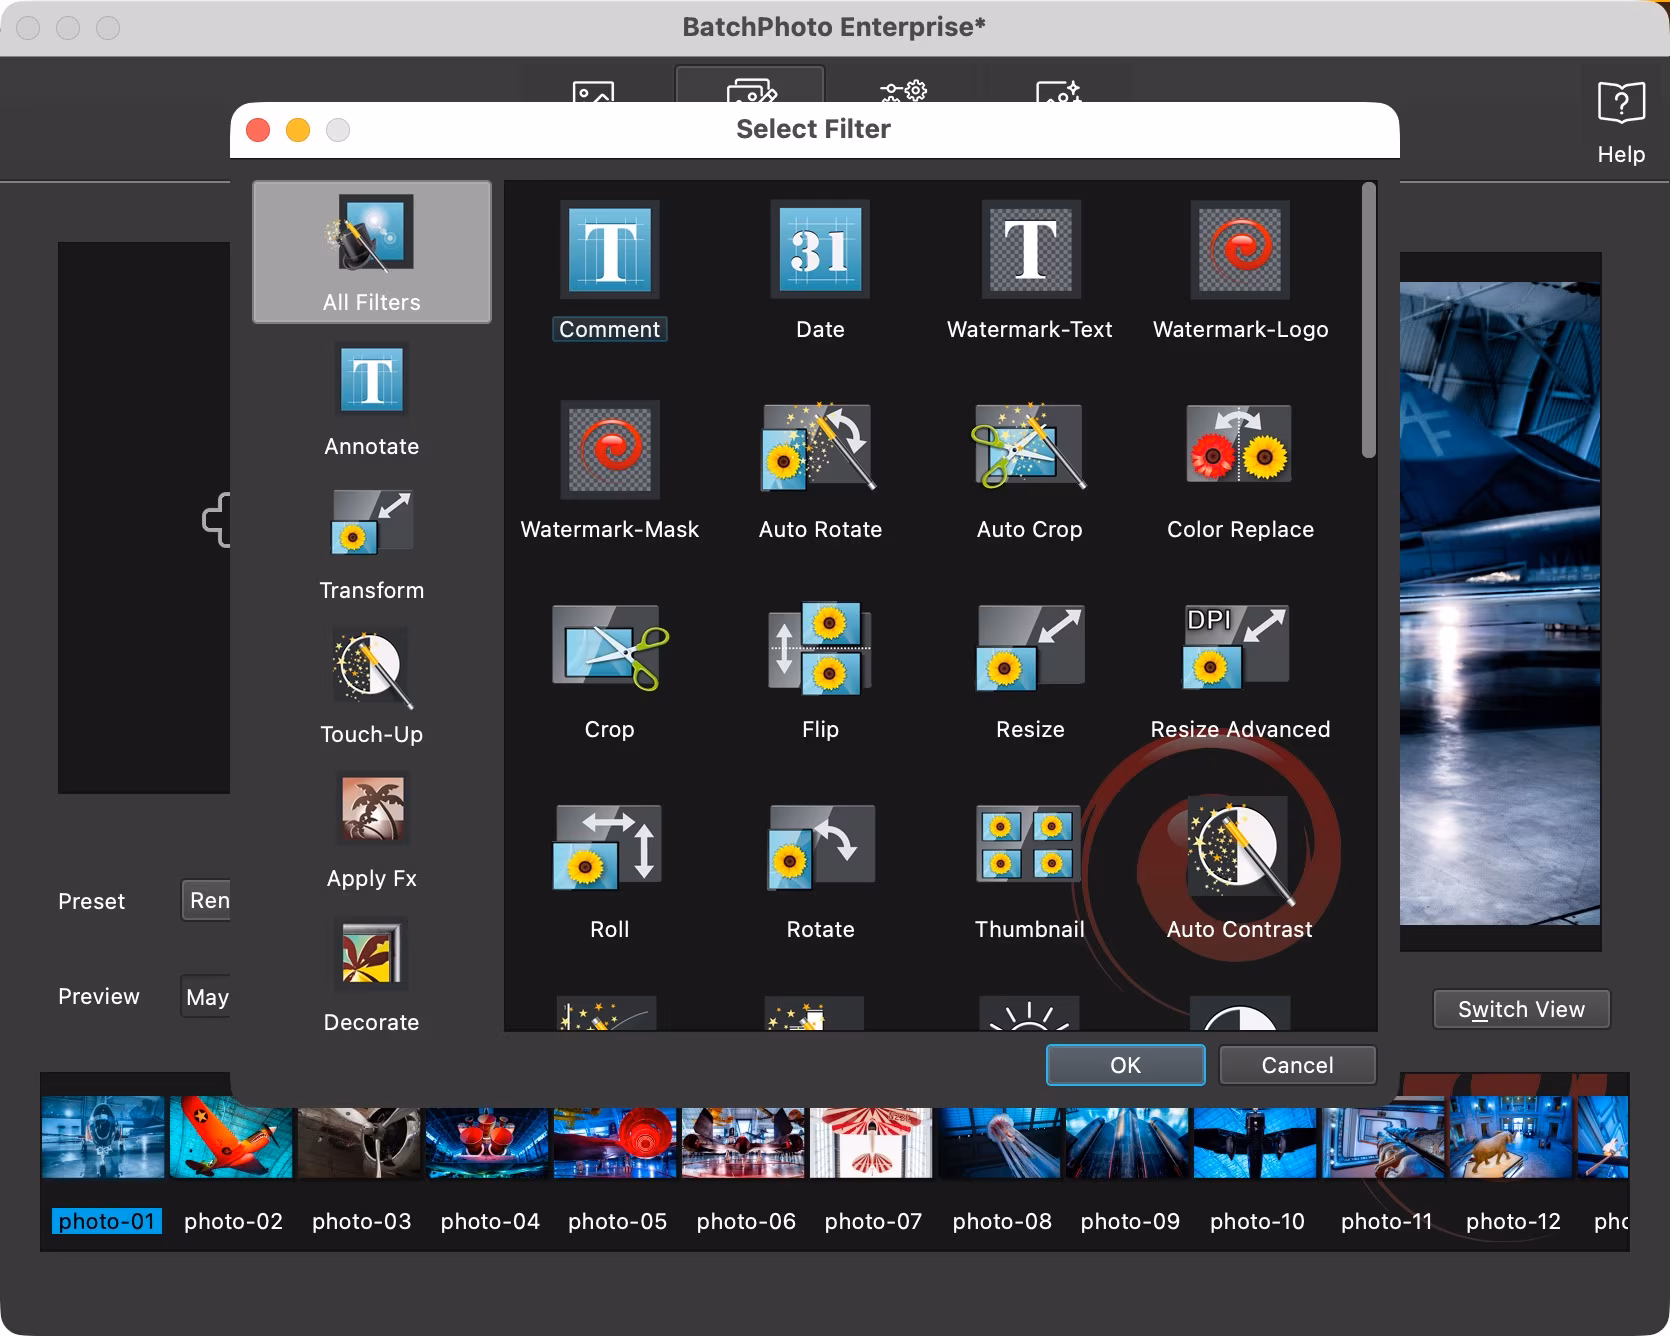Select the photo-05 thumbnail

[x=615, y=1142]
